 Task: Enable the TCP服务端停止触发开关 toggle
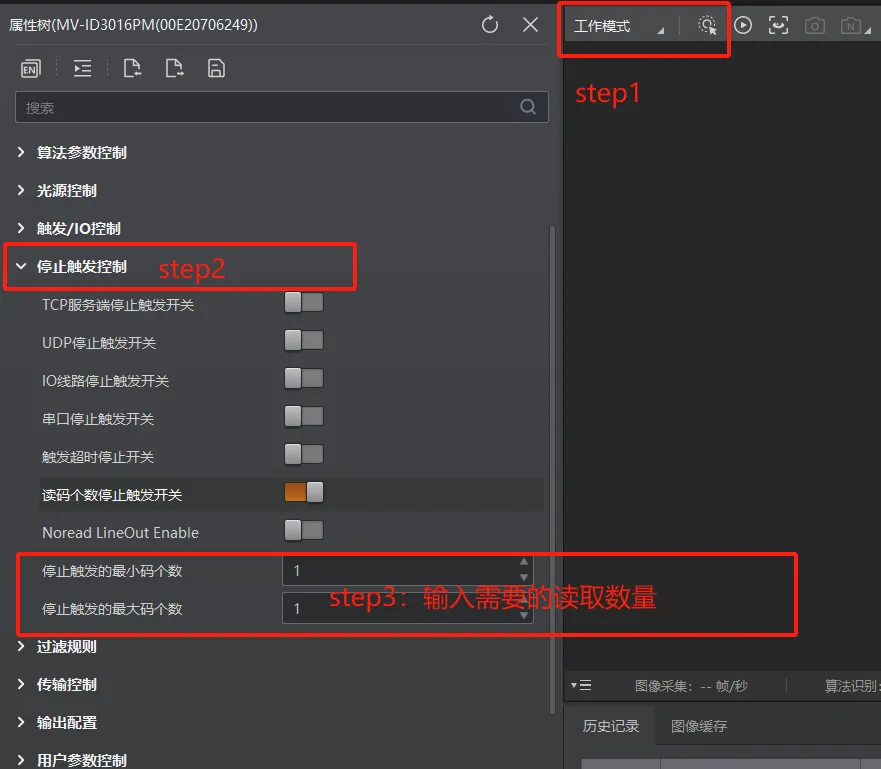pos(304,303)
